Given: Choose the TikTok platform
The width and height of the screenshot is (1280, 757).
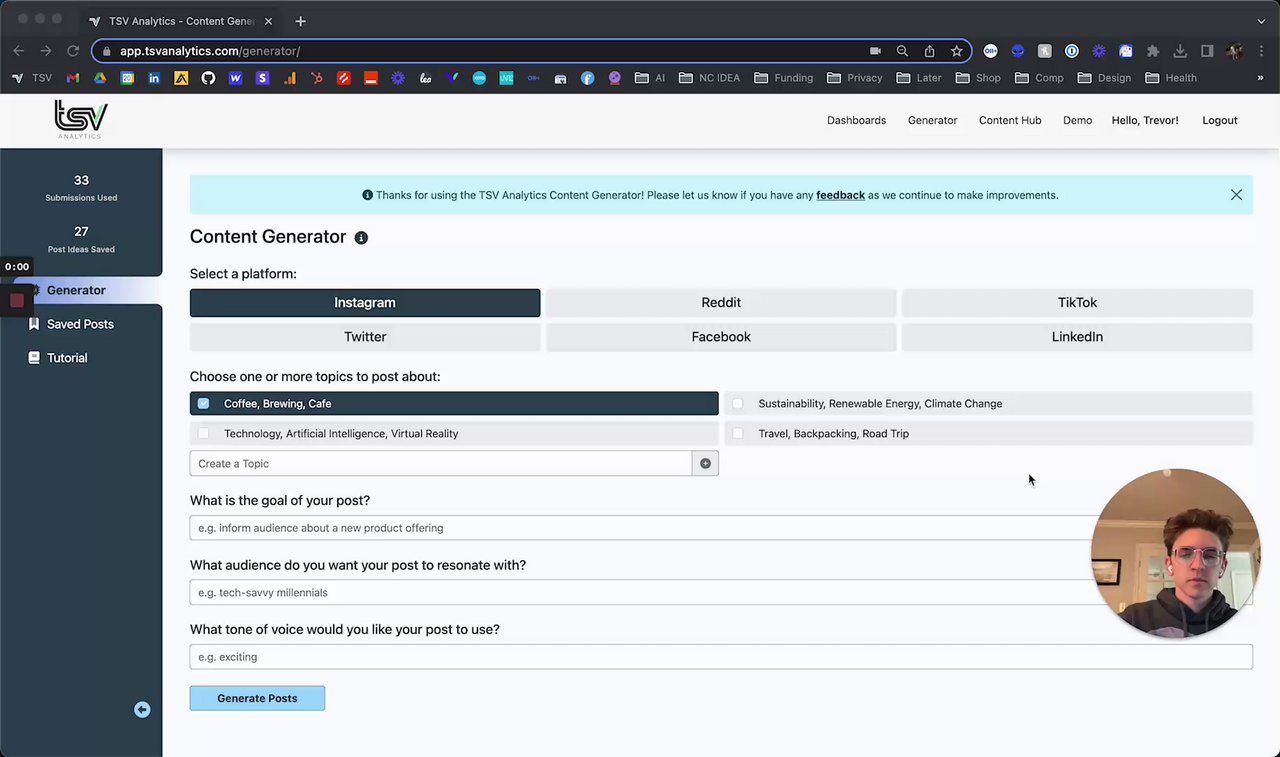Looking at the screenshot, I should click(x=1077, y=303).
